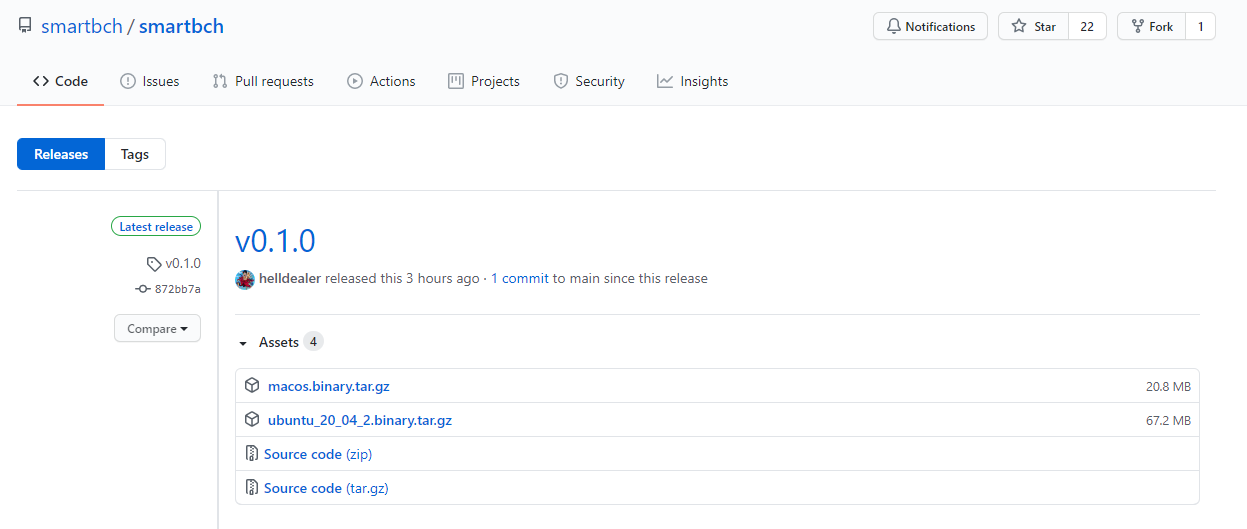Open the Projects tab
This screenshot has width=1247, height=529.
(x=484, y=81)
